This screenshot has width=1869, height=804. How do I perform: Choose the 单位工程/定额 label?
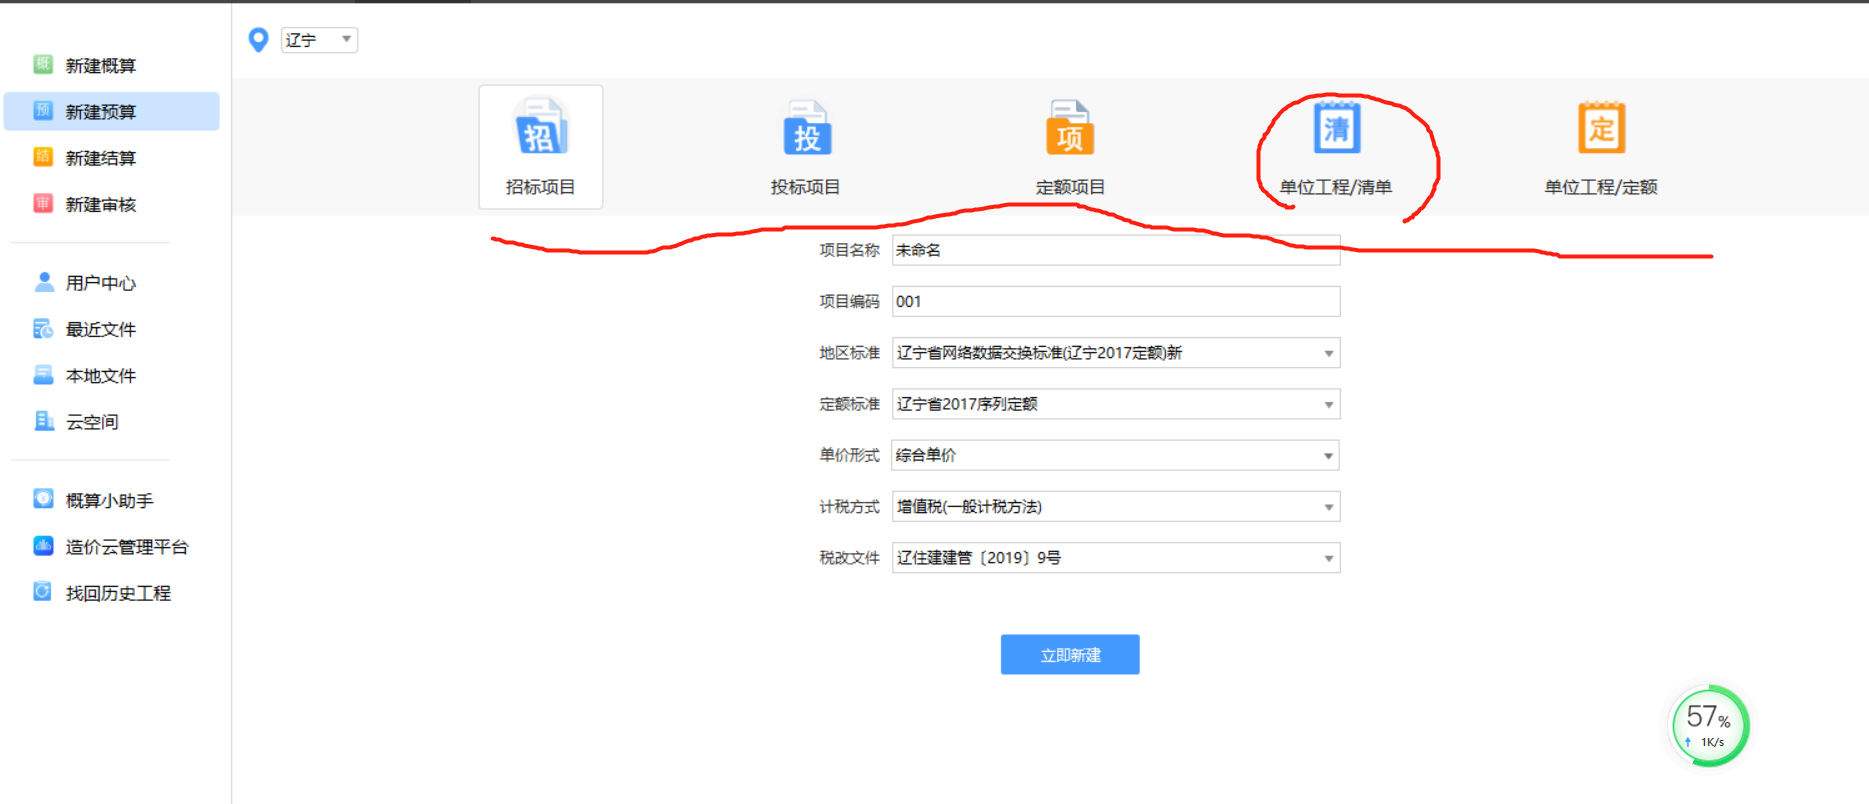click(1601, 187)
